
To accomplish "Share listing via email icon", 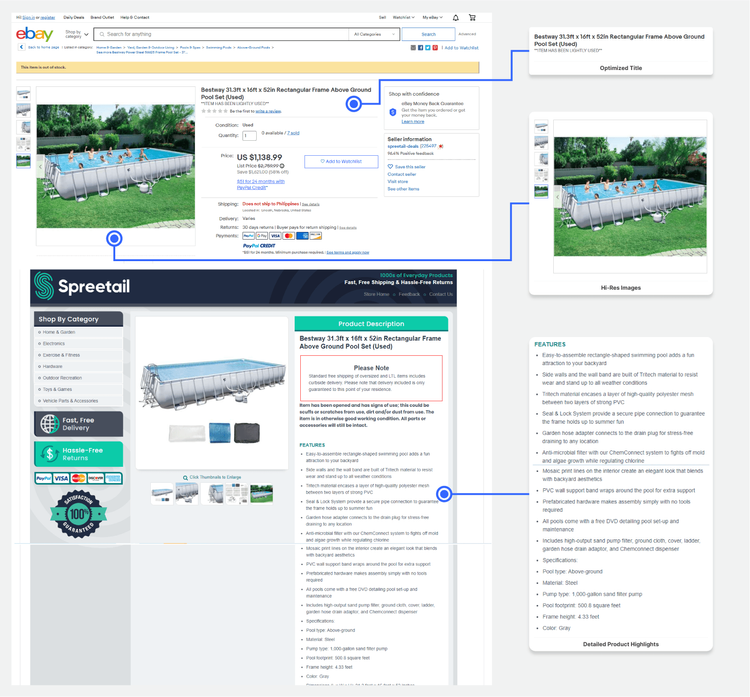I will (413, 48).
